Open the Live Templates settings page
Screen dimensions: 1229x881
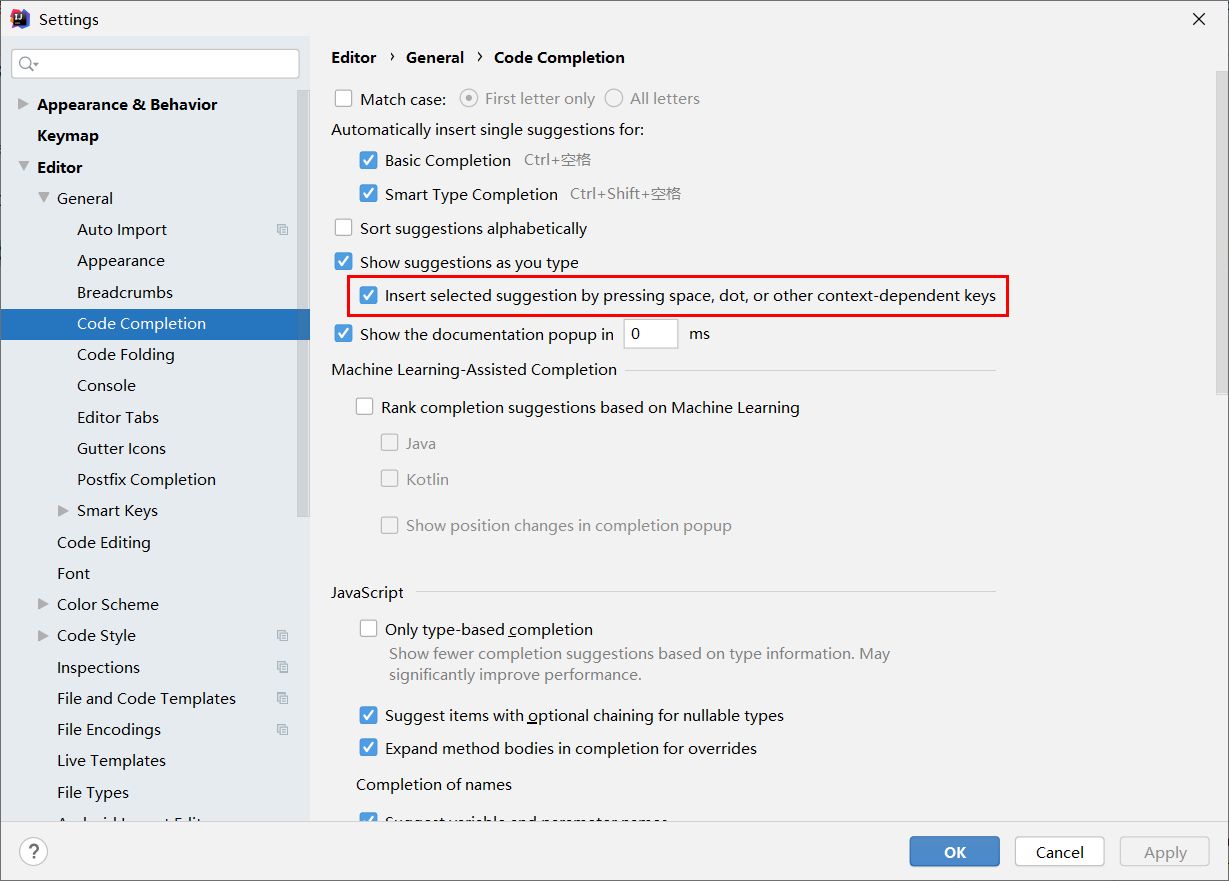coord(111,761)
